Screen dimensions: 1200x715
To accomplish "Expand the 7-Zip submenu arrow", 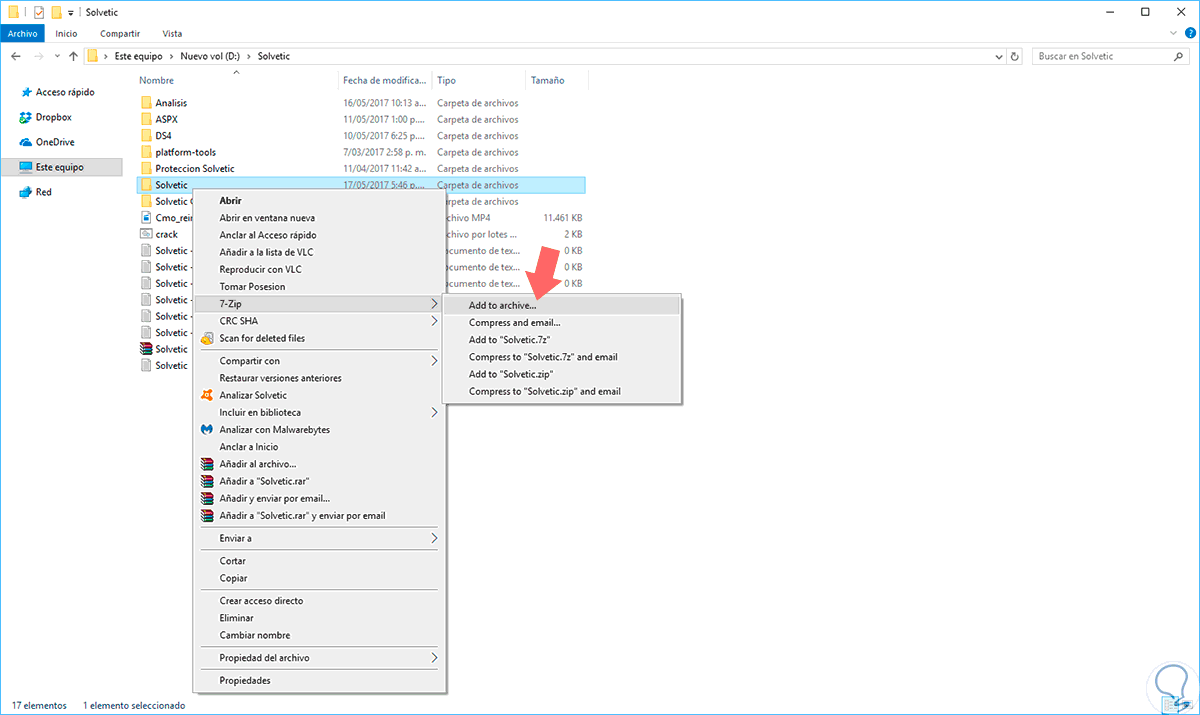I will (434, 303).
